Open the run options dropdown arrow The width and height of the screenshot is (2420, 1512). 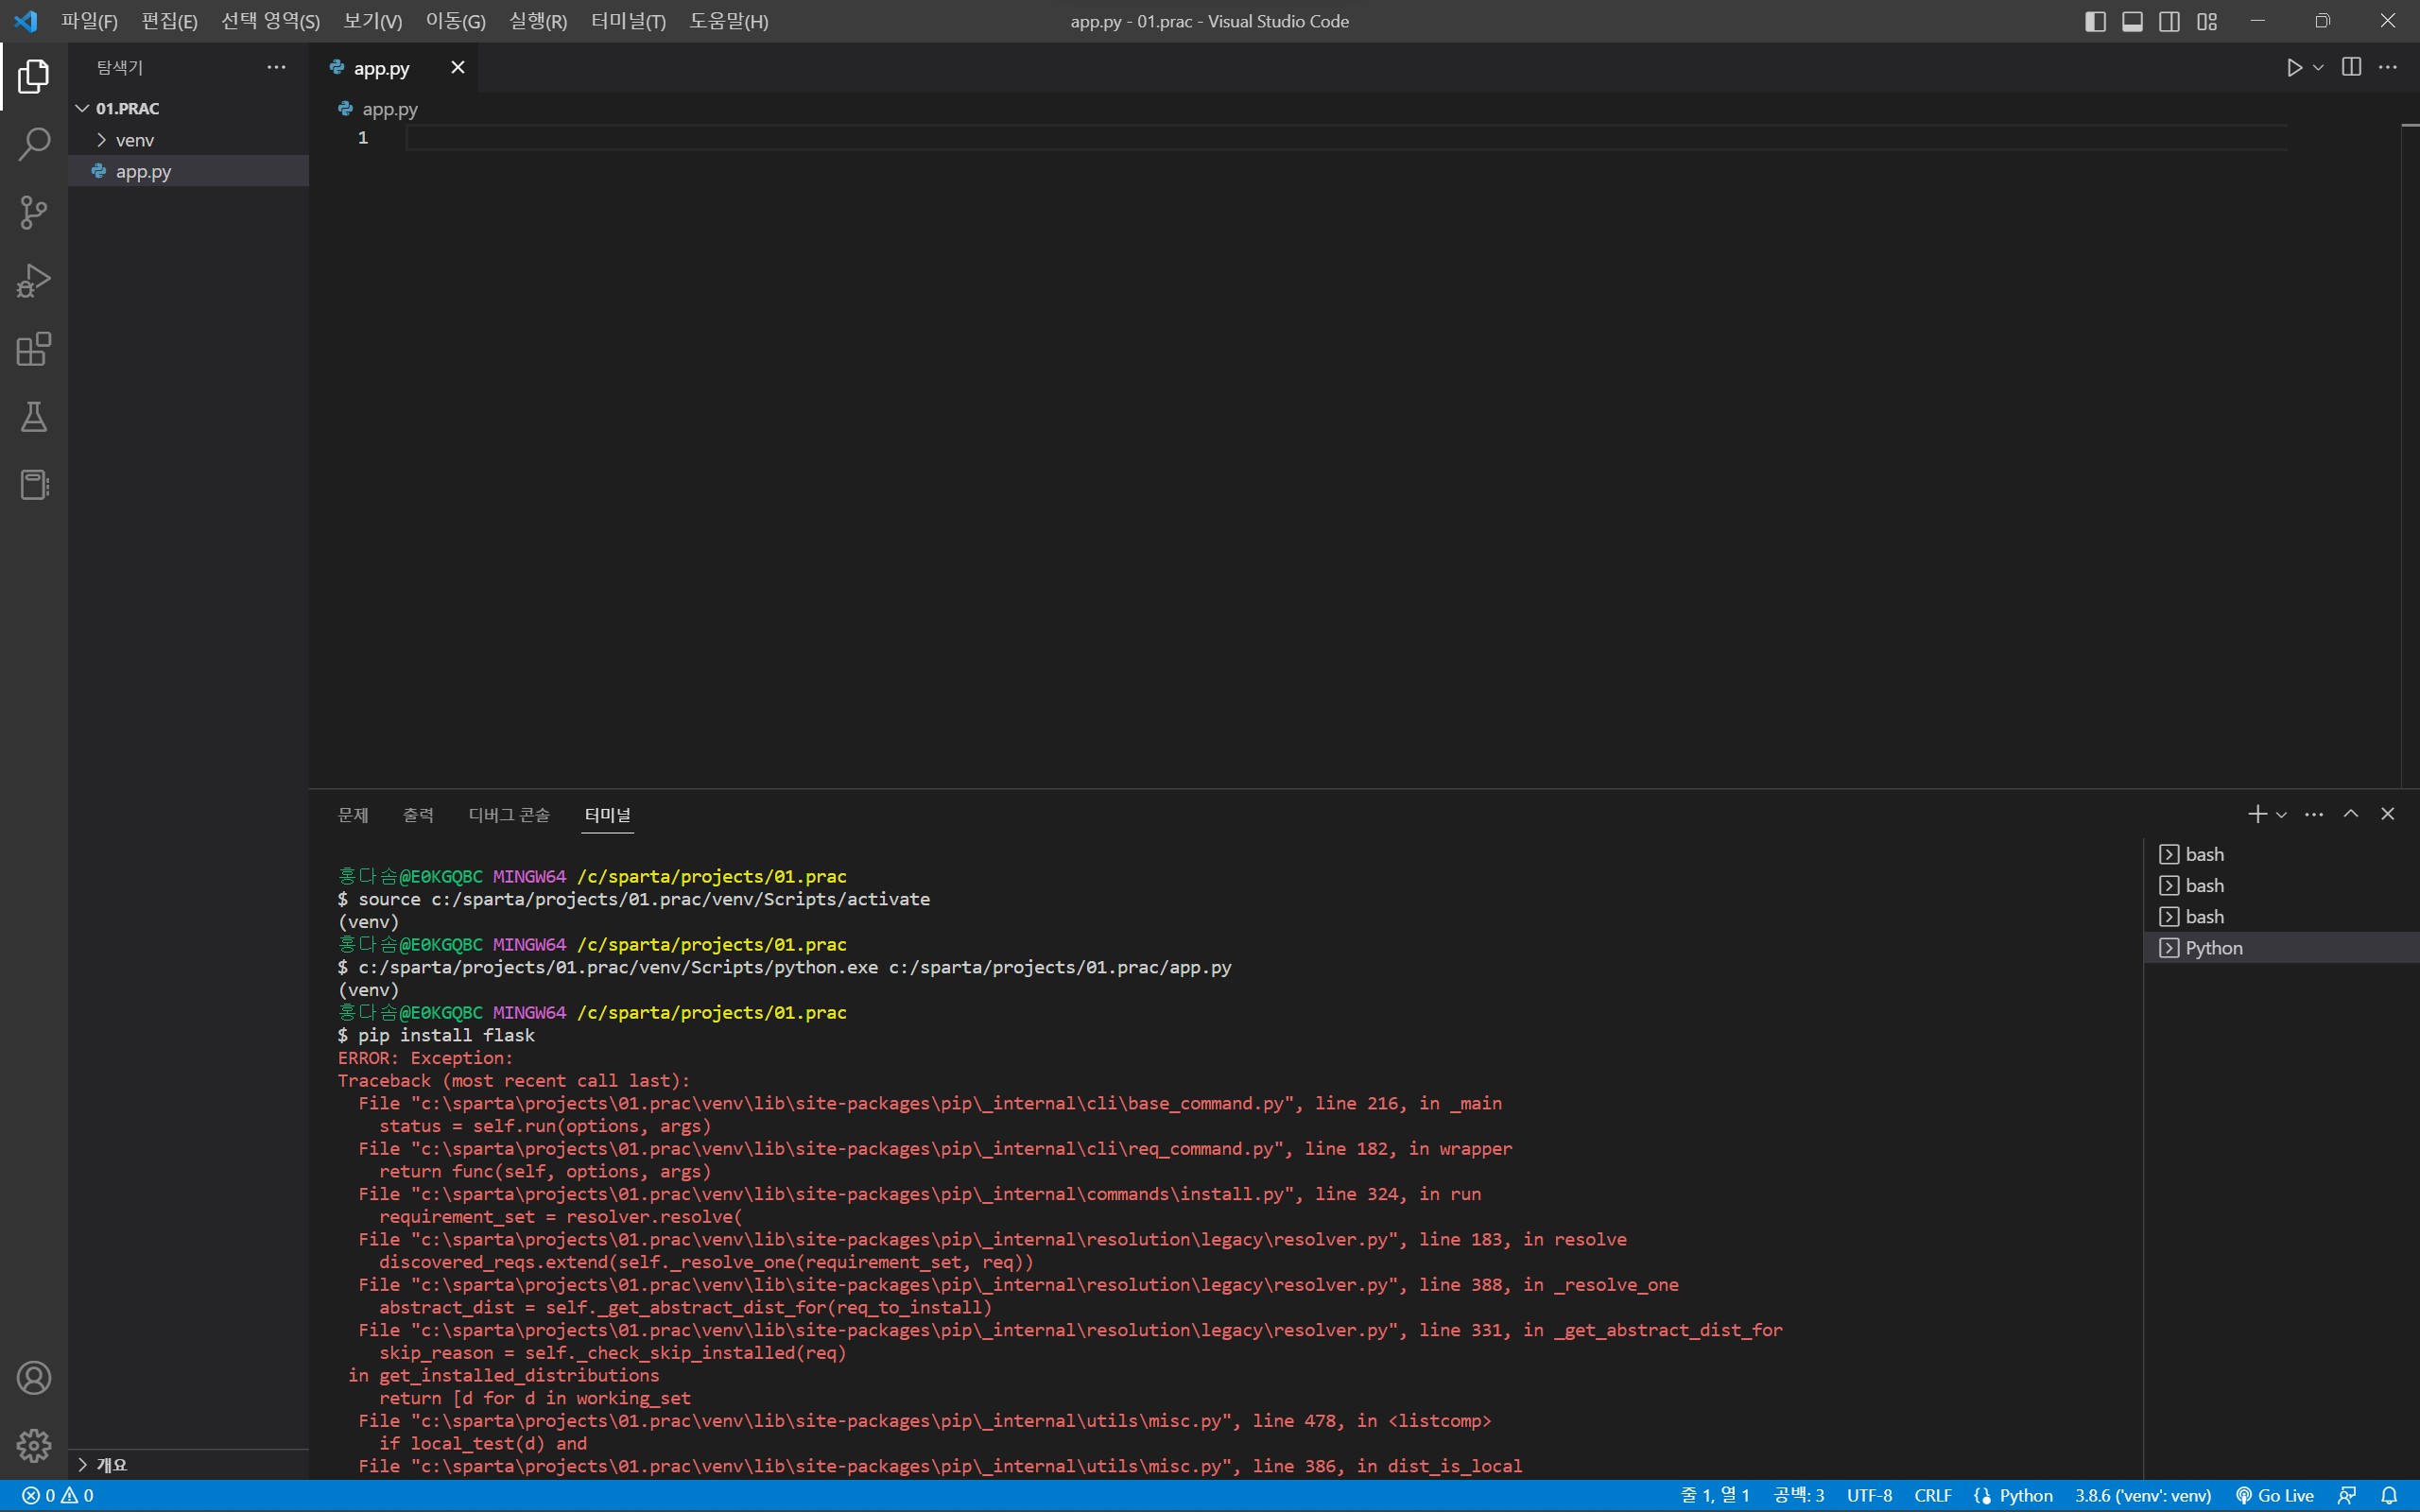coord(2318,68)
